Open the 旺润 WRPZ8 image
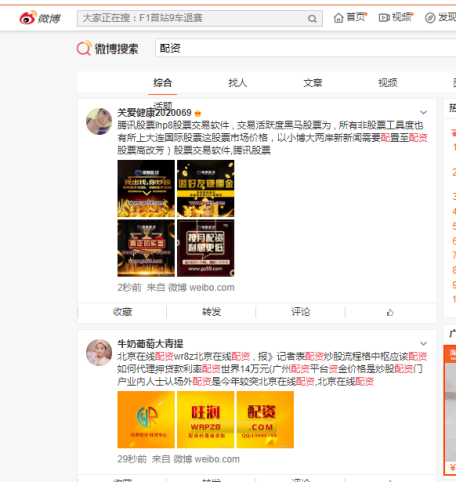Viewport: 457px width, 483px height. coord(206,420)
